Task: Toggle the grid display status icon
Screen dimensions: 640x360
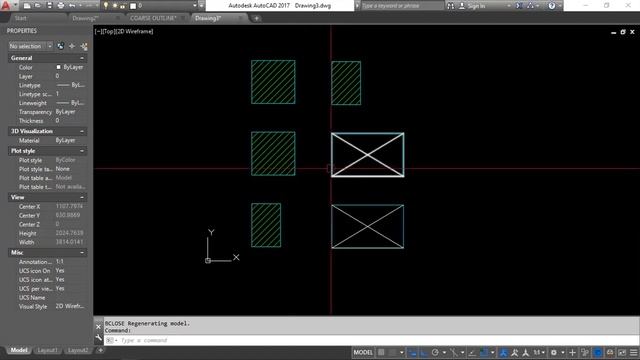Action: click(x=380, y=352)
